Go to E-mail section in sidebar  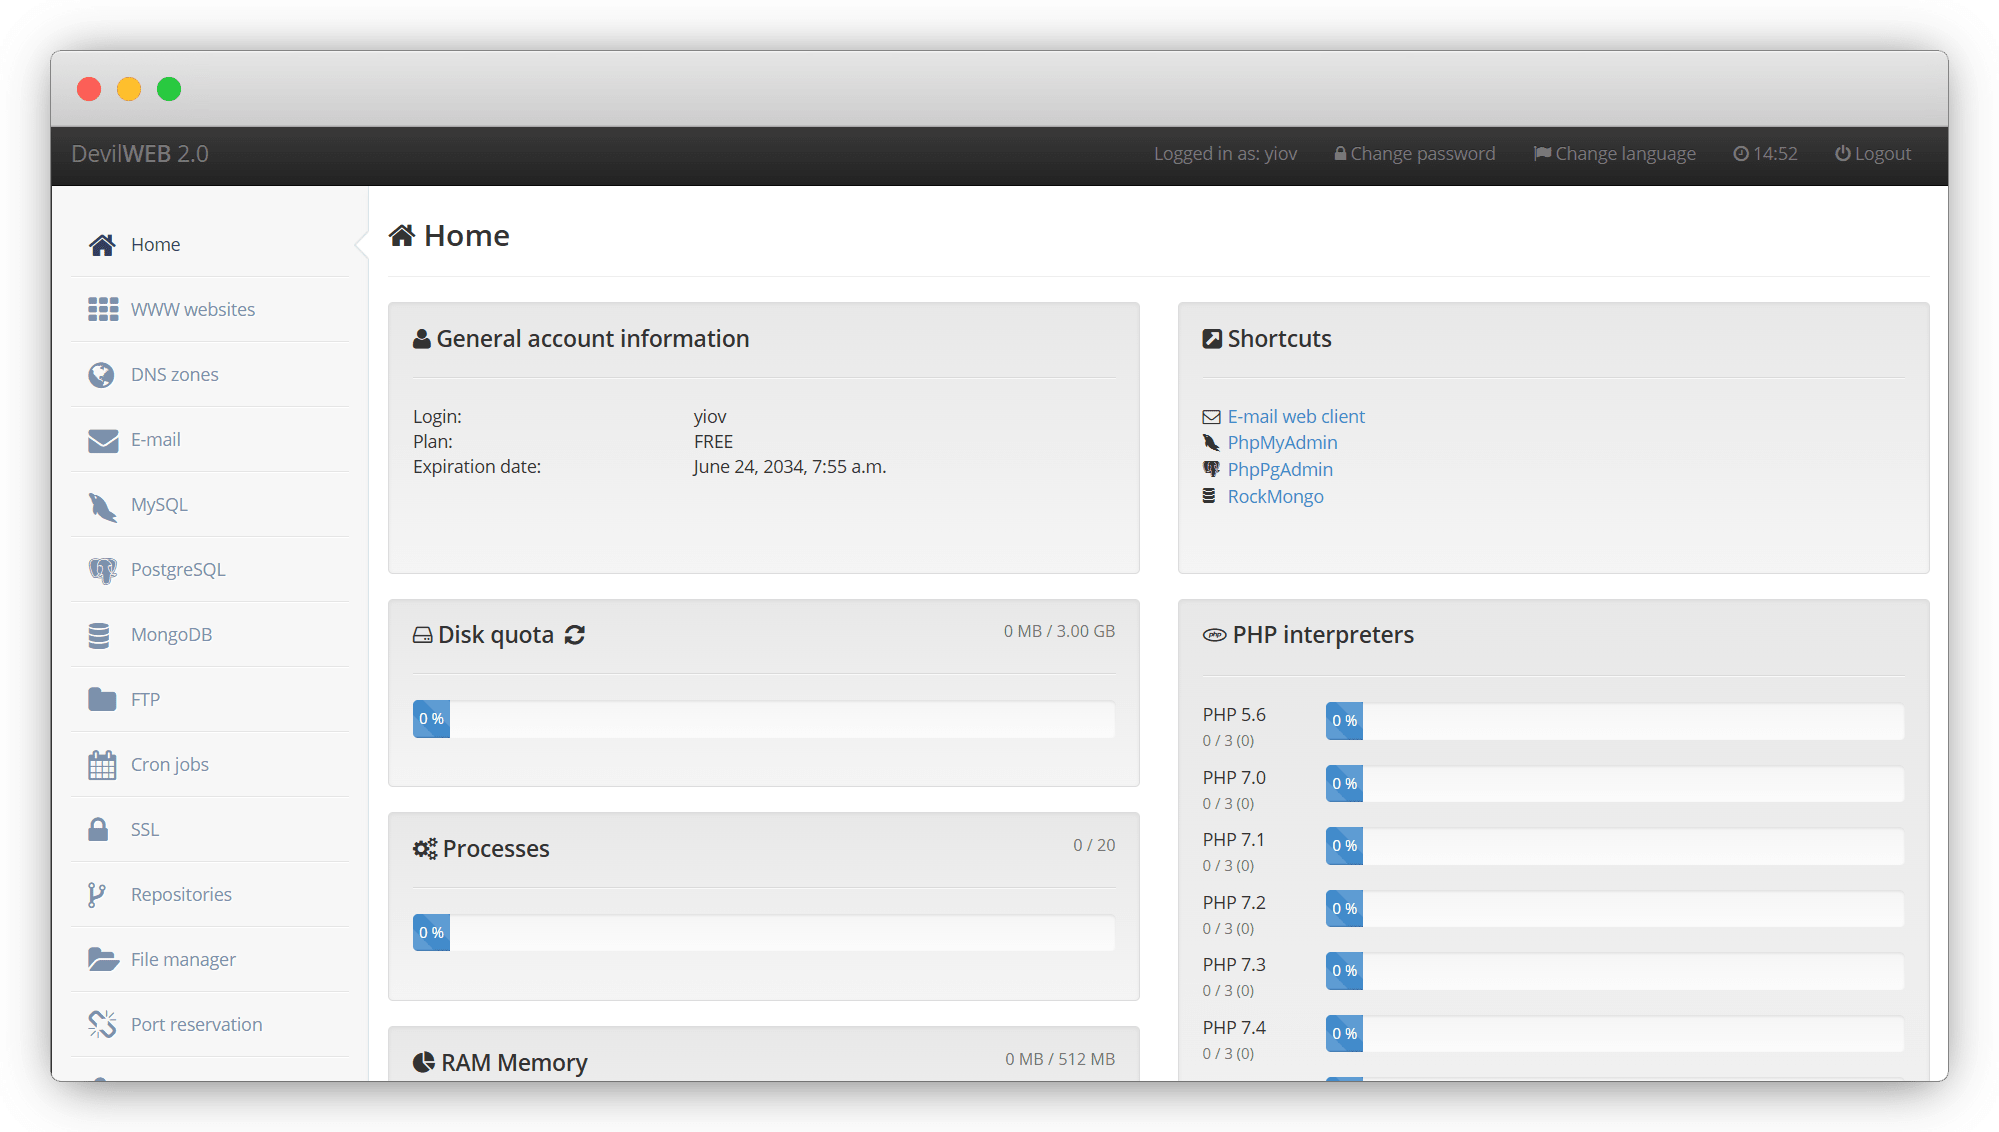pos(155,440)
